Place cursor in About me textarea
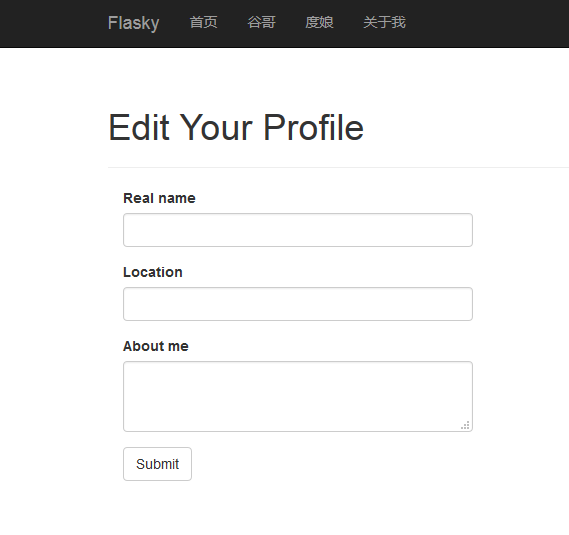The height and width of the screenshot is (535, 569). click(x=298, y=396)
